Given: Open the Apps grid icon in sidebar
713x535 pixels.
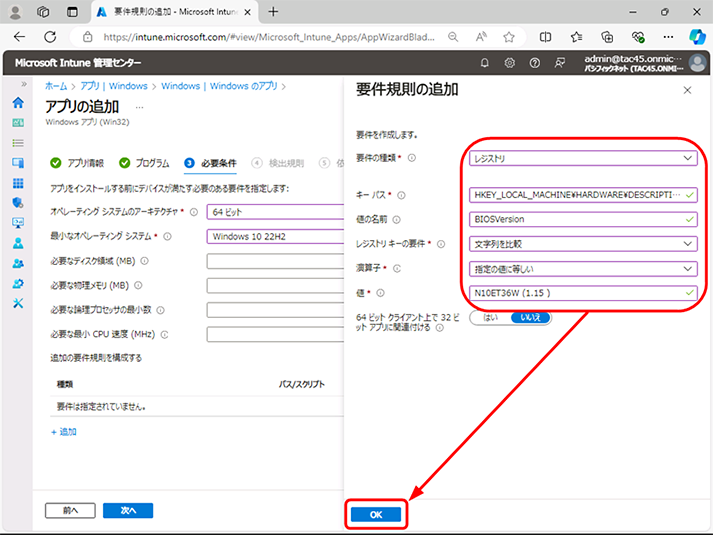Looking at the screenshot, I should point(18,183).
